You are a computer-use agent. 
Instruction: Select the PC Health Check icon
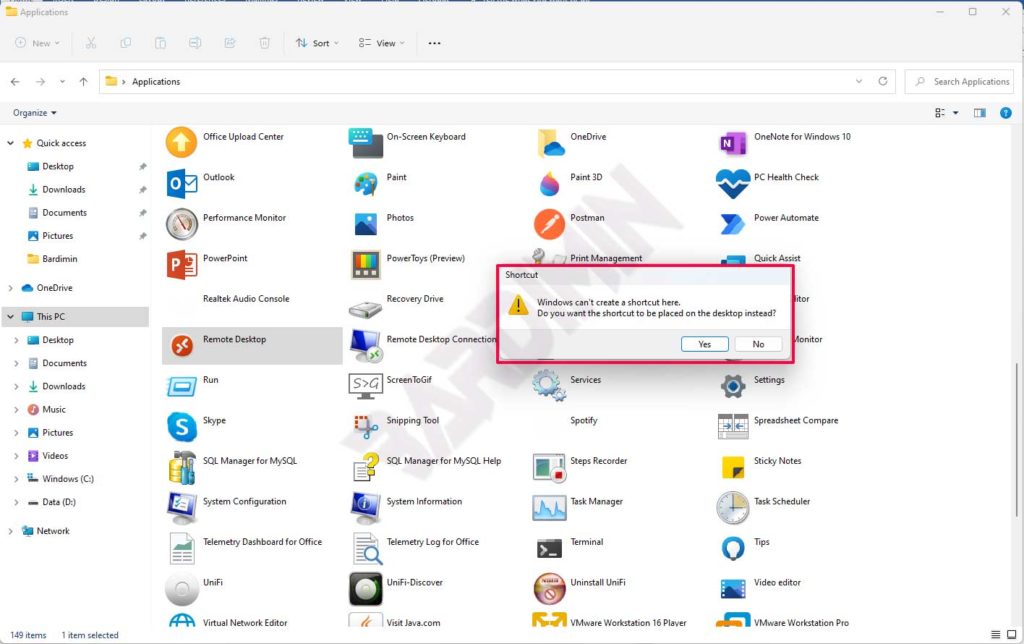coord(733,184)
